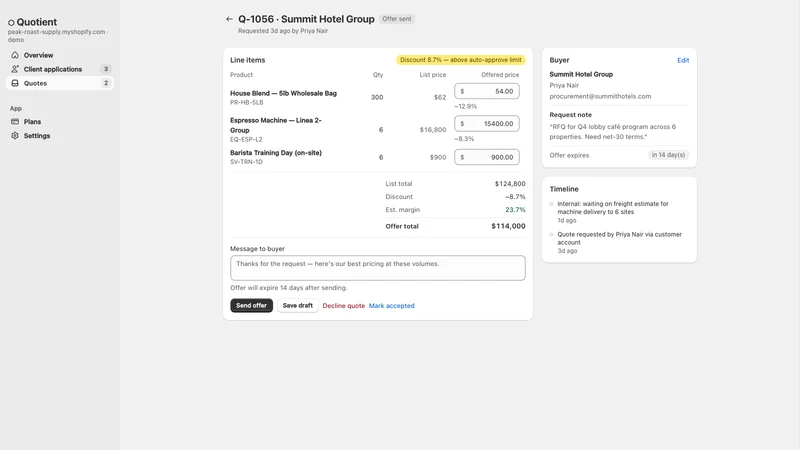The height and width of the screenshot is (450, 800).
Task: Click the Offered price column header
Action: (x=499, y=75)
